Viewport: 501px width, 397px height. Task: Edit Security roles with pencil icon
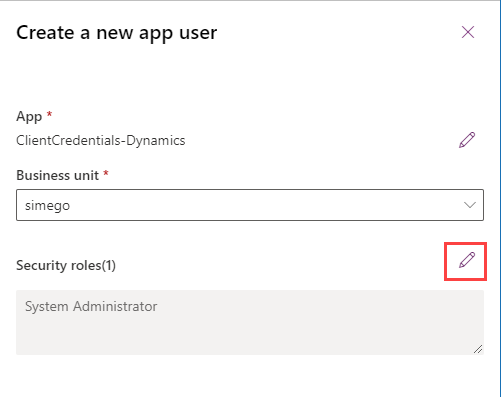click(467, 260)
